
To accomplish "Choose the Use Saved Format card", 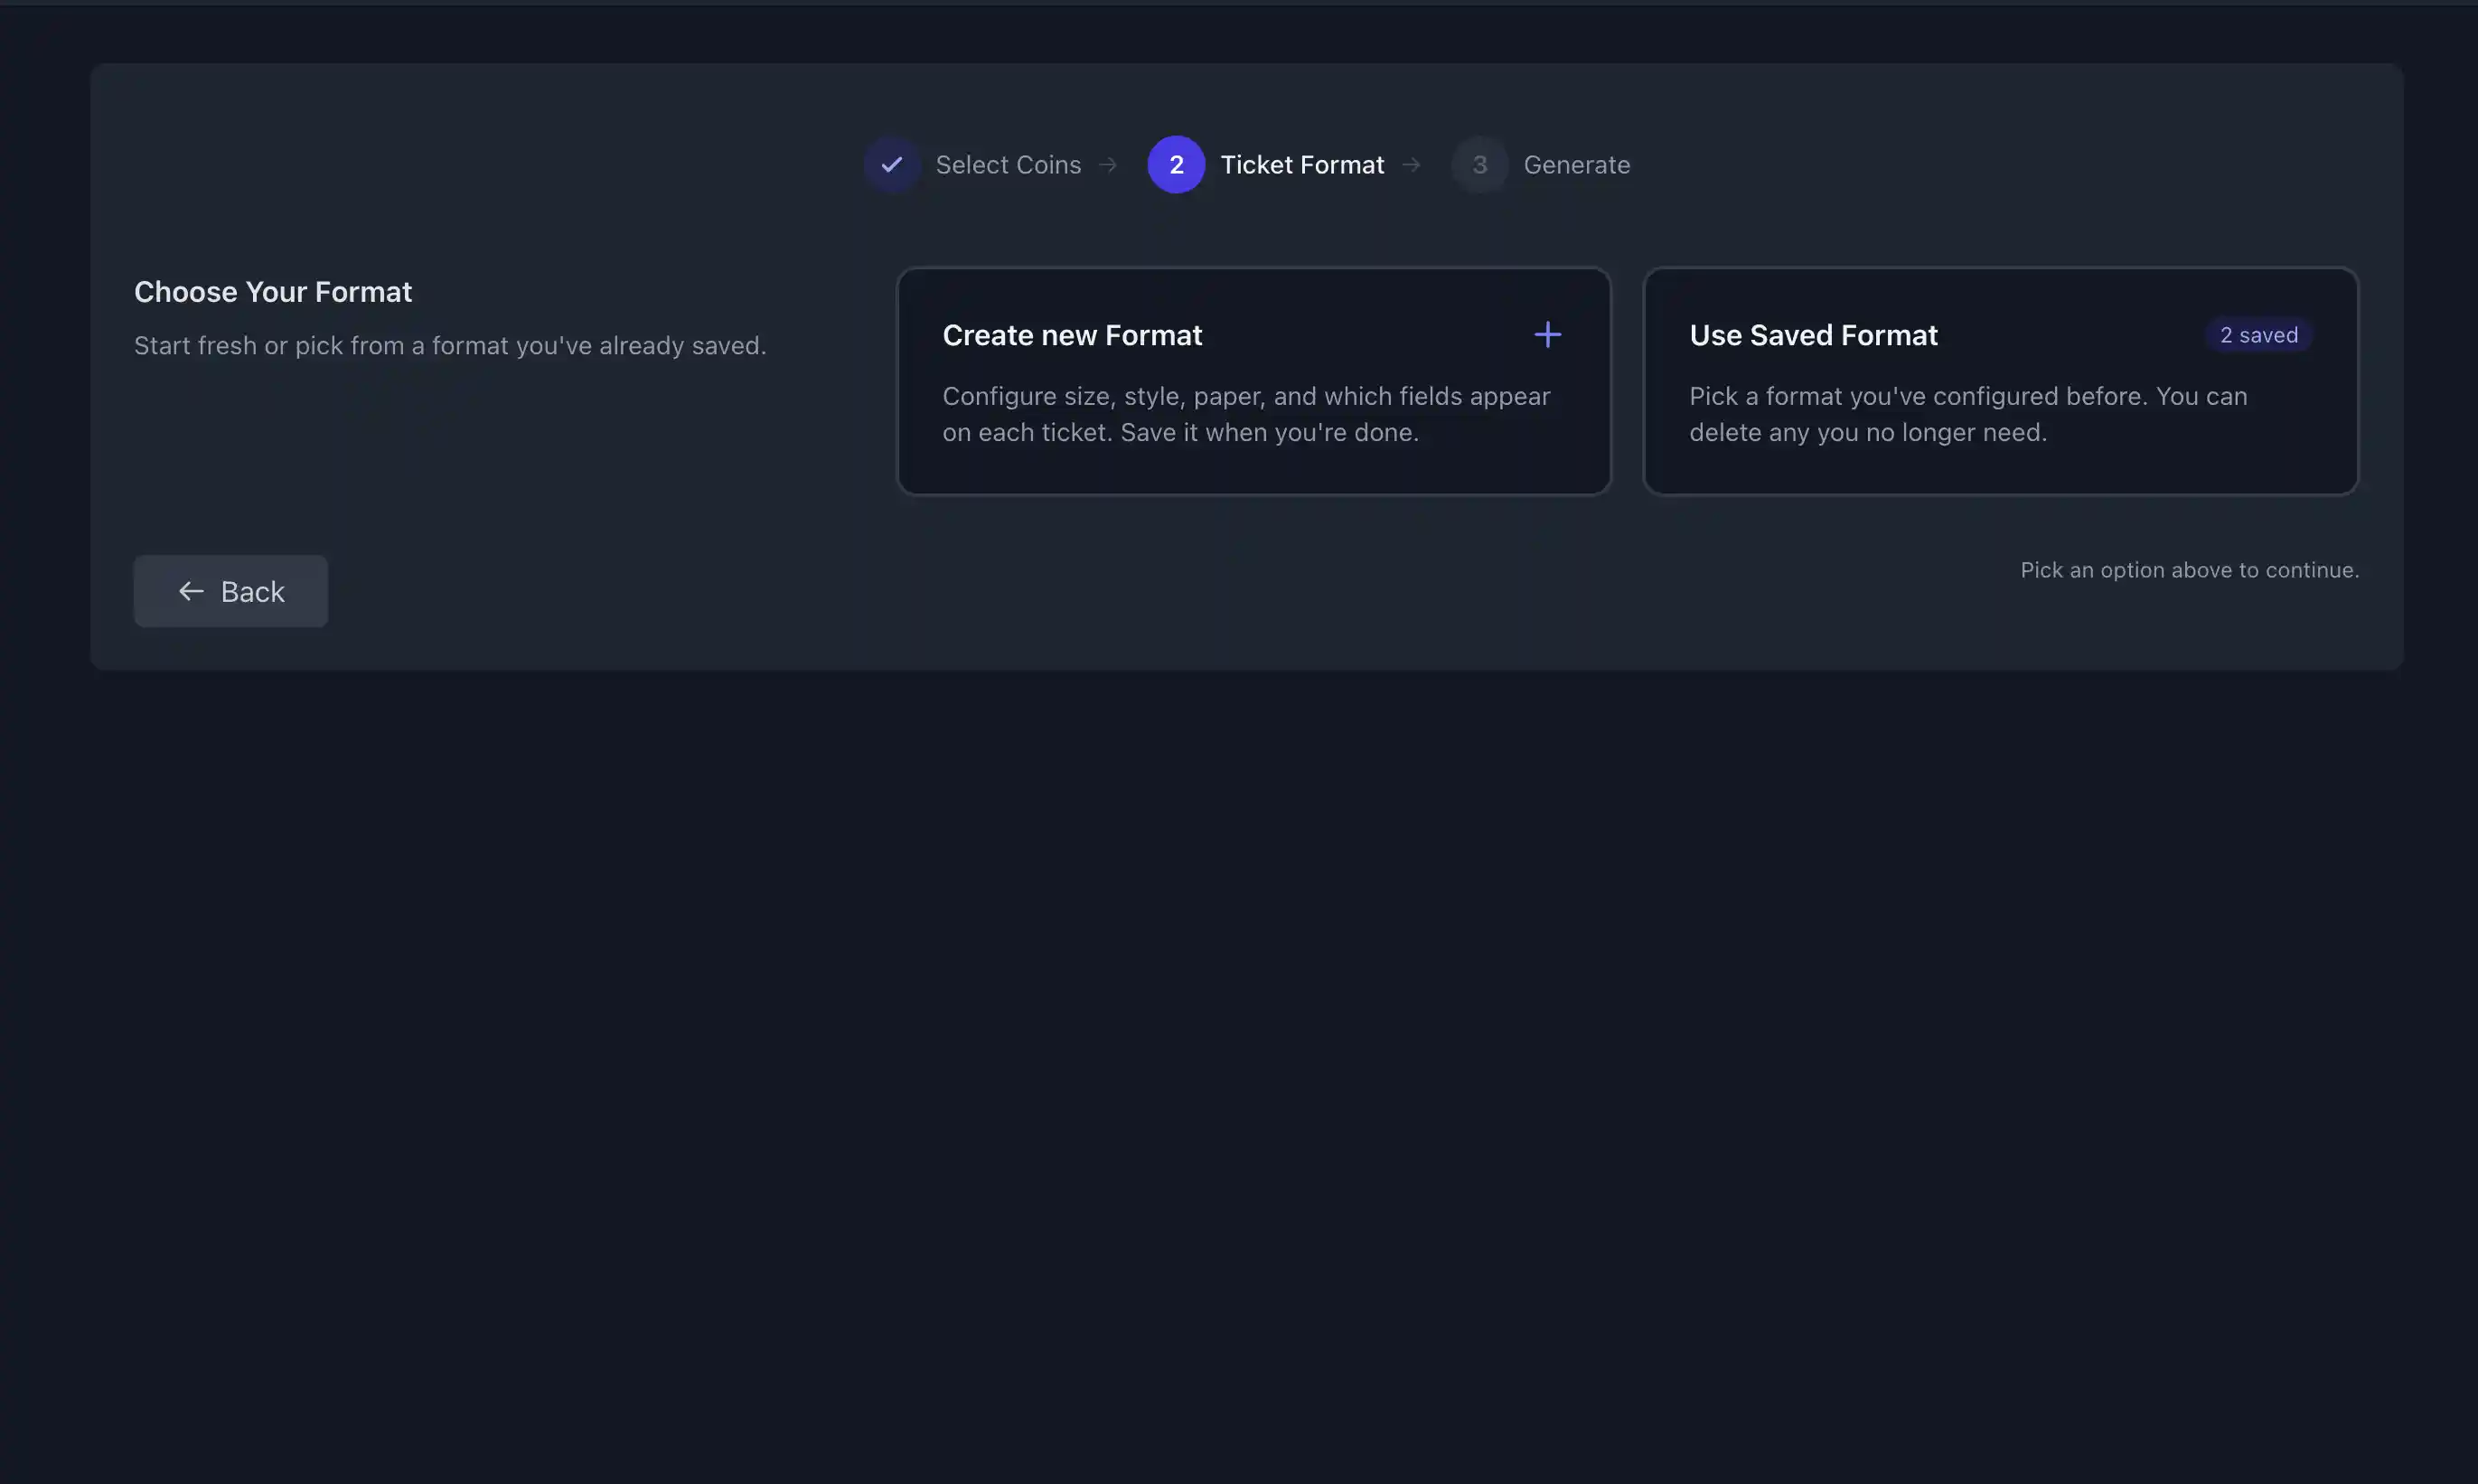I will 2000,380.
